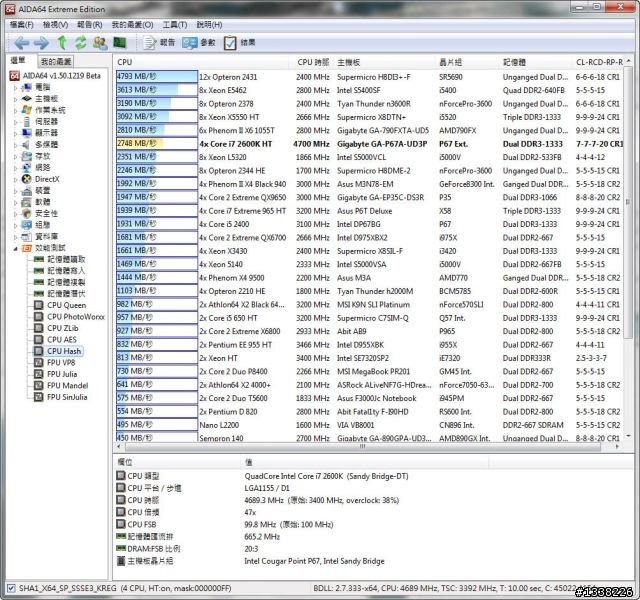Select the CPU Queen benchmark

click(x=60, y=305)
